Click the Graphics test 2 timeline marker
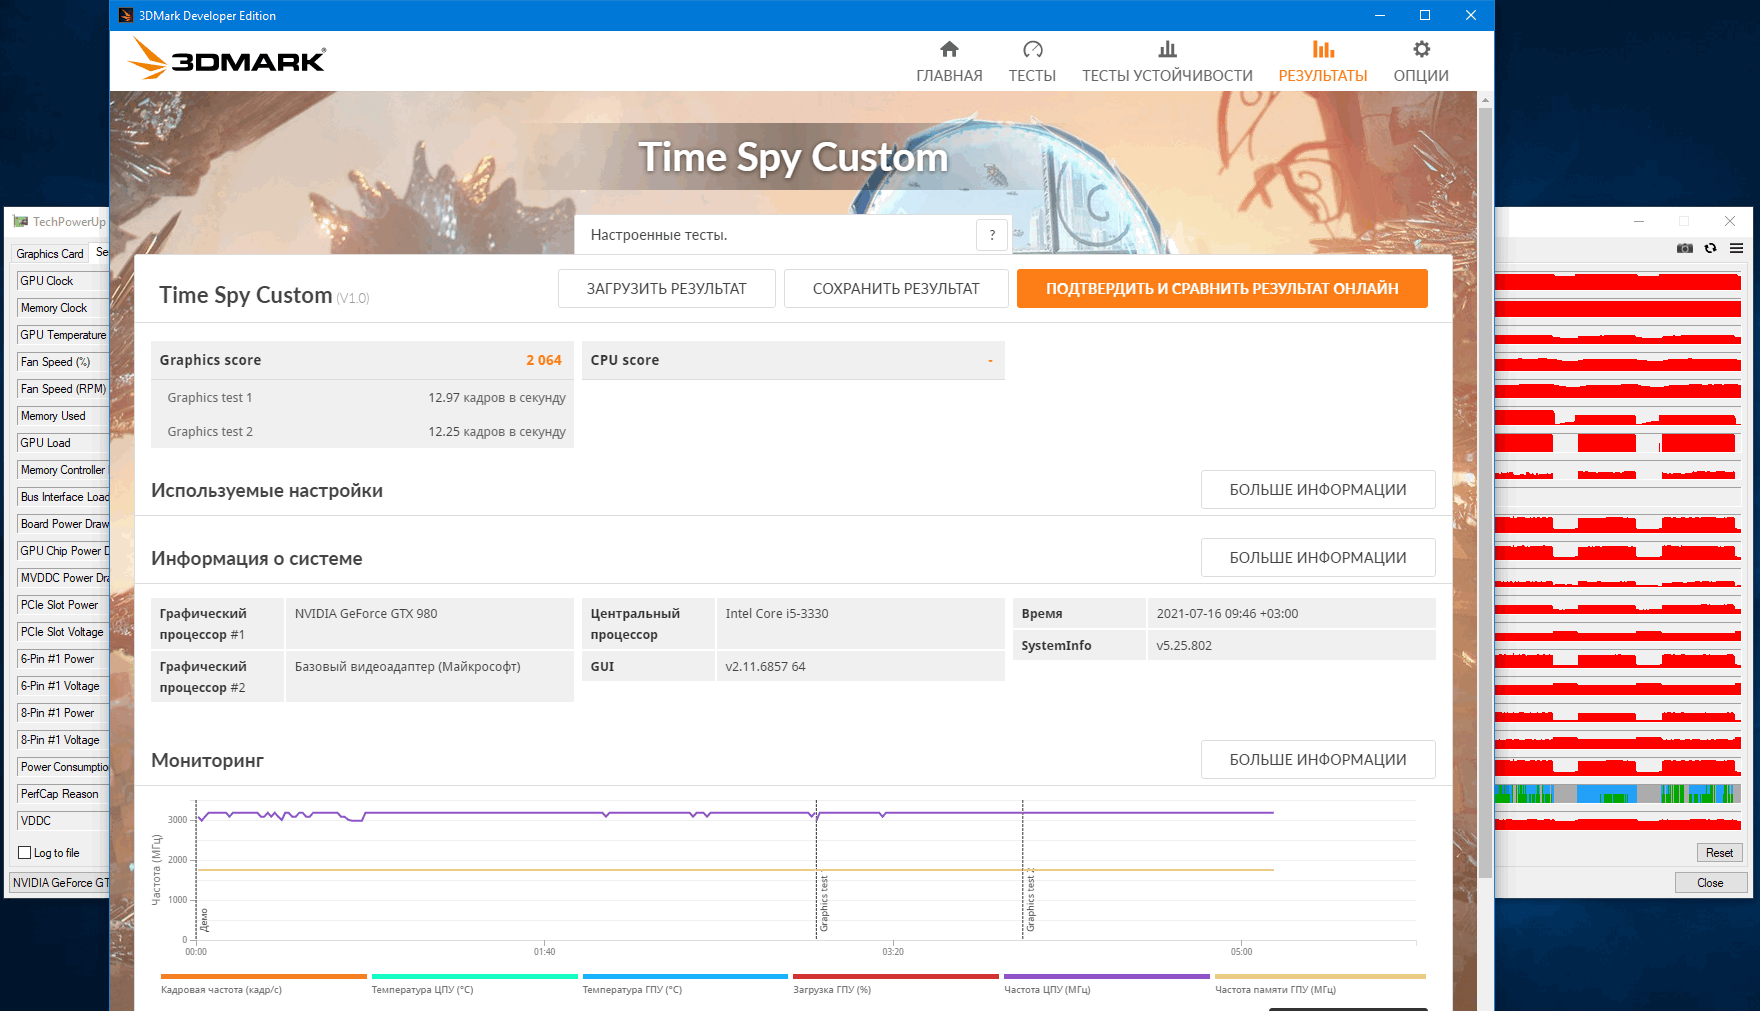 click(1030, 901)
